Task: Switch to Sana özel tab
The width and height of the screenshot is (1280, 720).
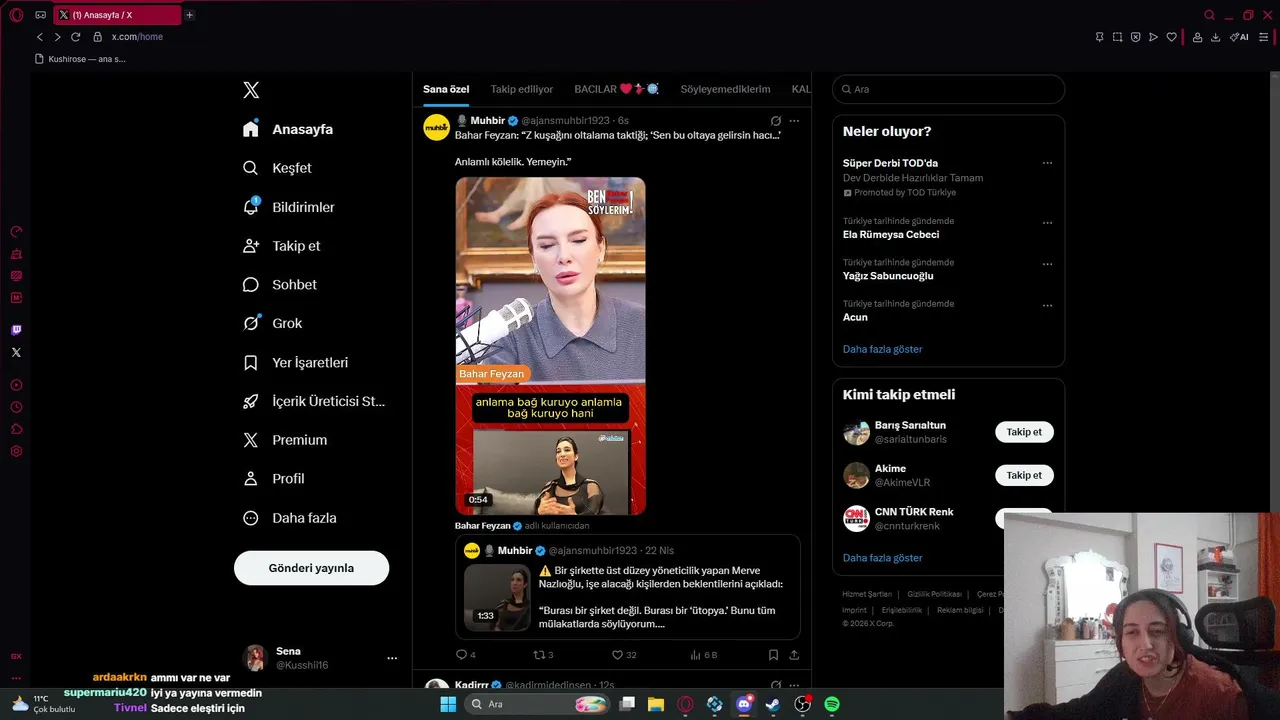Action: (446, 89)
